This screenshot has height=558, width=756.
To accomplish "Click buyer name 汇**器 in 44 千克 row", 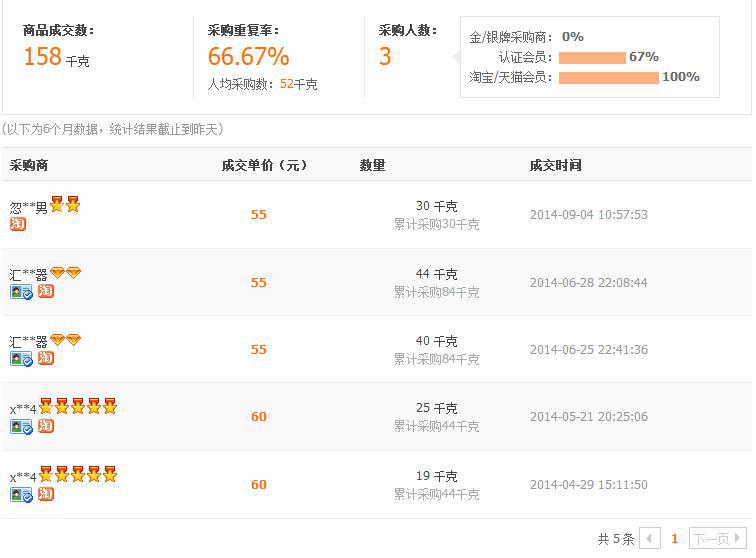I will pos(28,275).
